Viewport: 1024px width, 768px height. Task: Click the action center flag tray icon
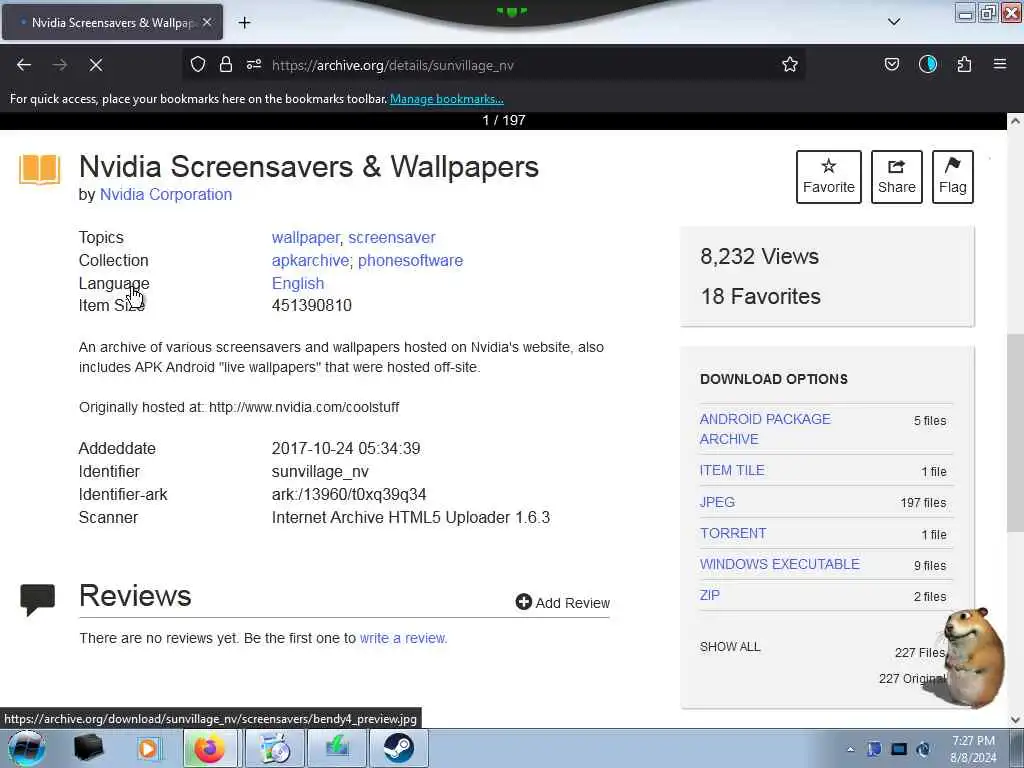[874, 749]
